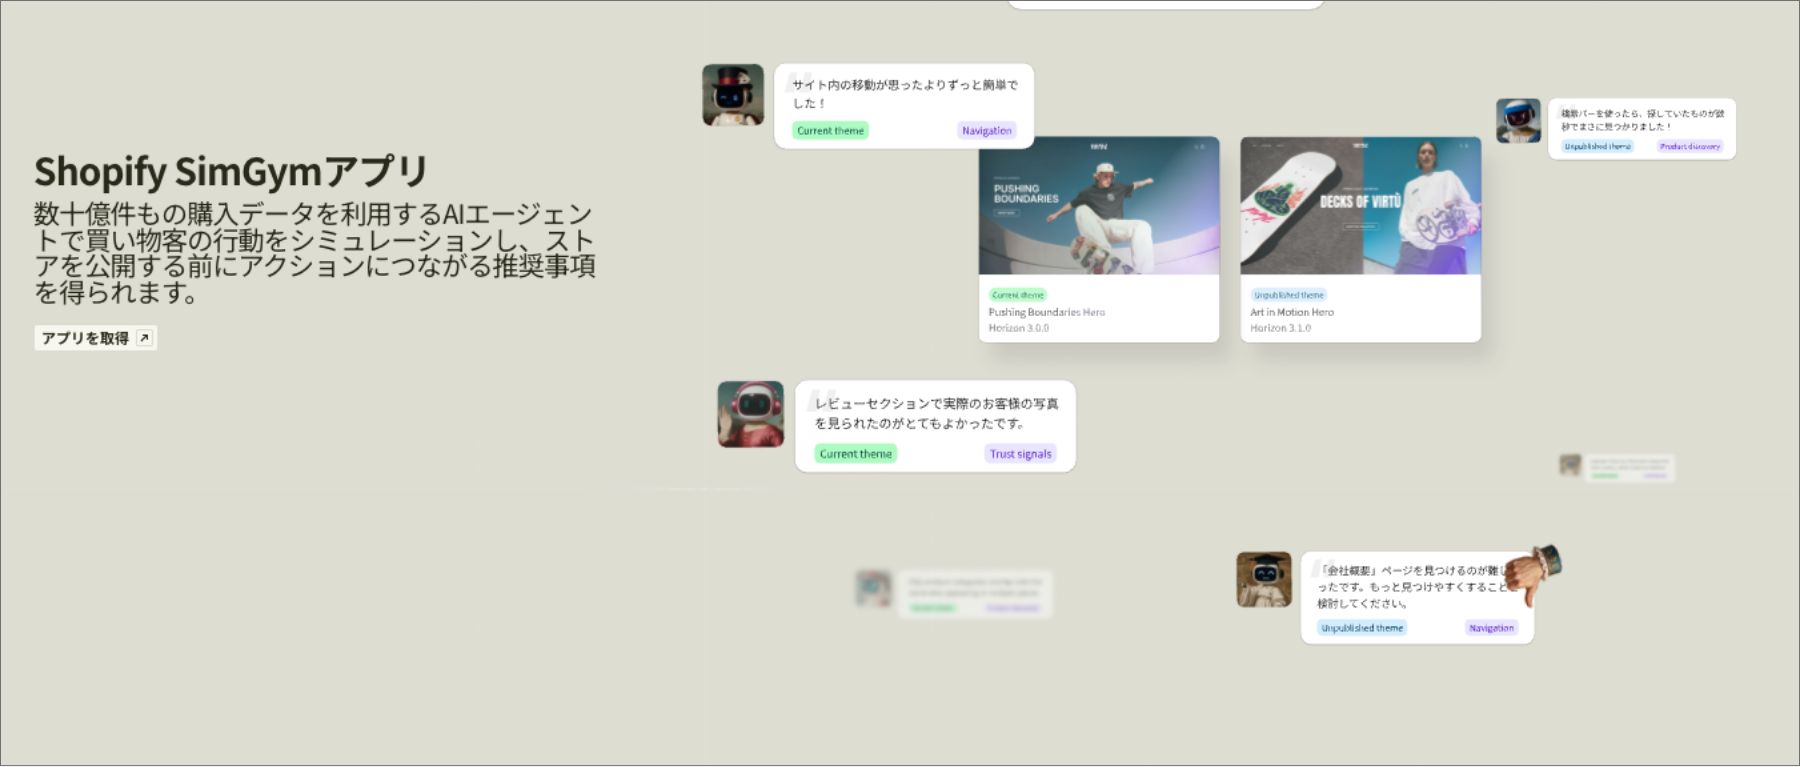Open the Decks of Virtù theme thumbnail
The image size is (1800, 767).
(x=1360, y=206)
